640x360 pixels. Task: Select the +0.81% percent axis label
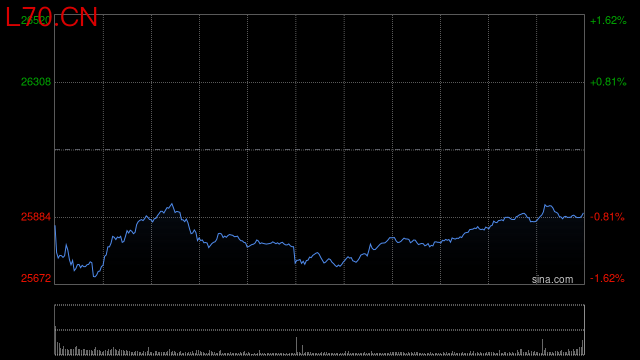point(608,82)
